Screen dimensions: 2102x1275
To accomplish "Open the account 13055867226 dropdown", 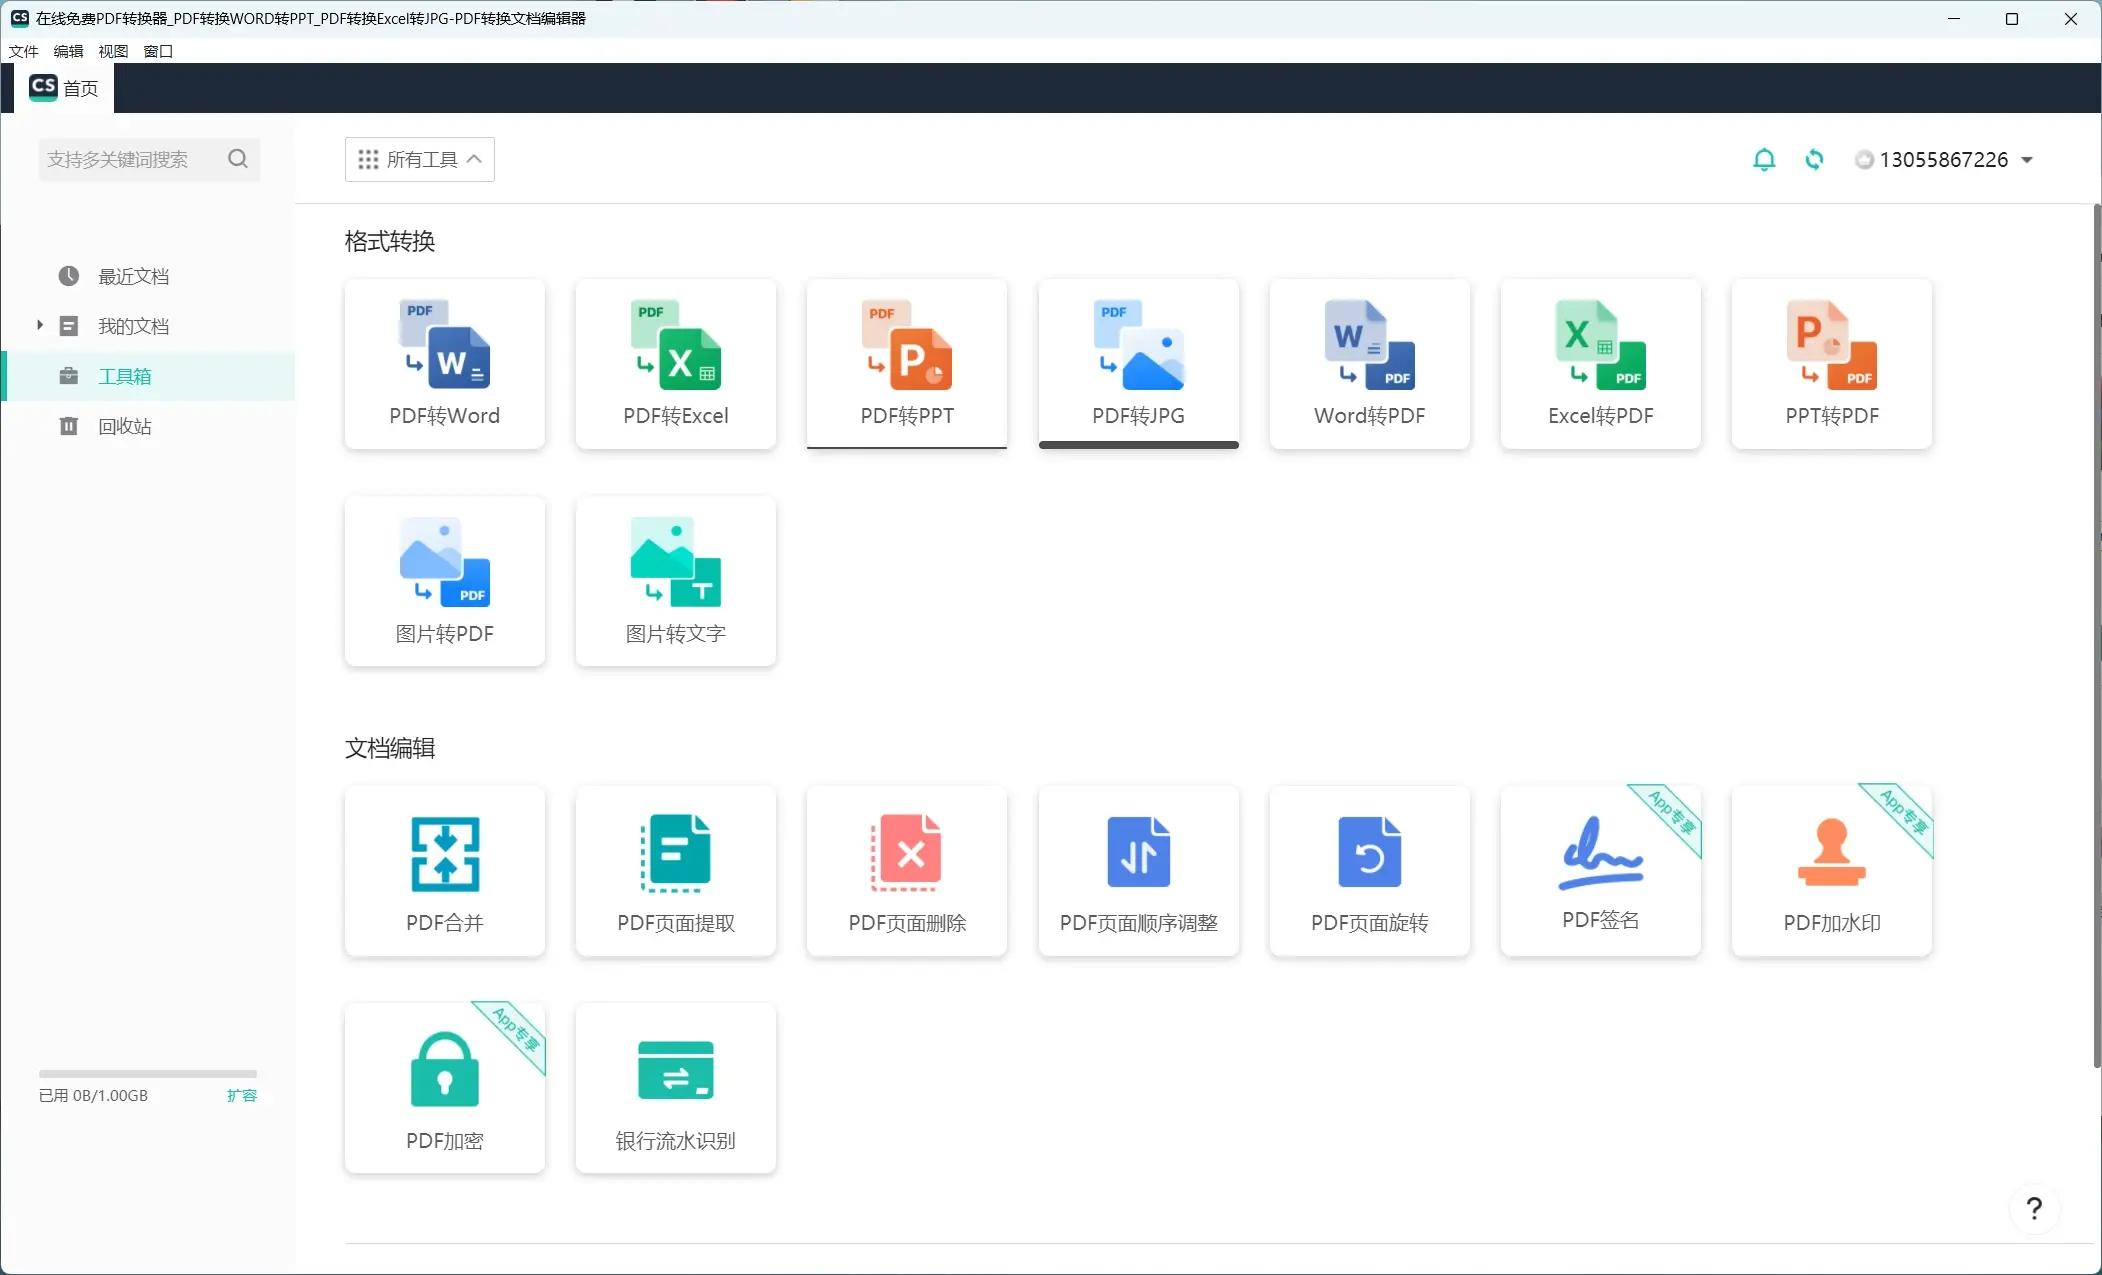I will click(x=1944, y=160).
